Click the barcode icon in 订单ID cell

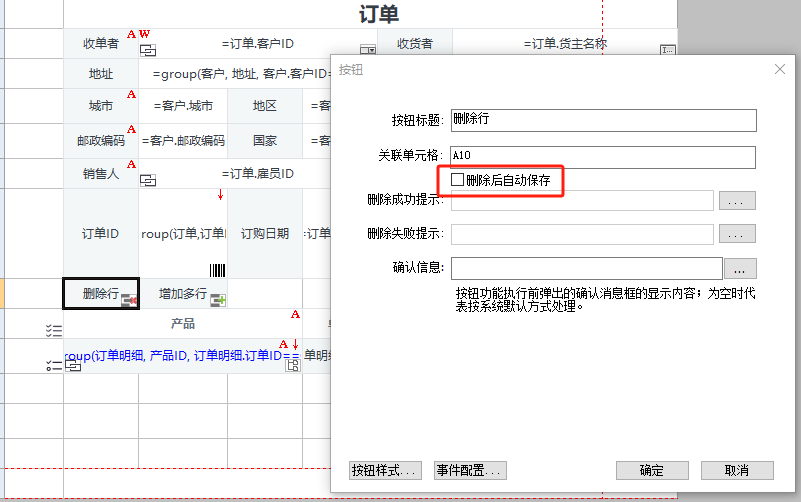tap(217, 269)
